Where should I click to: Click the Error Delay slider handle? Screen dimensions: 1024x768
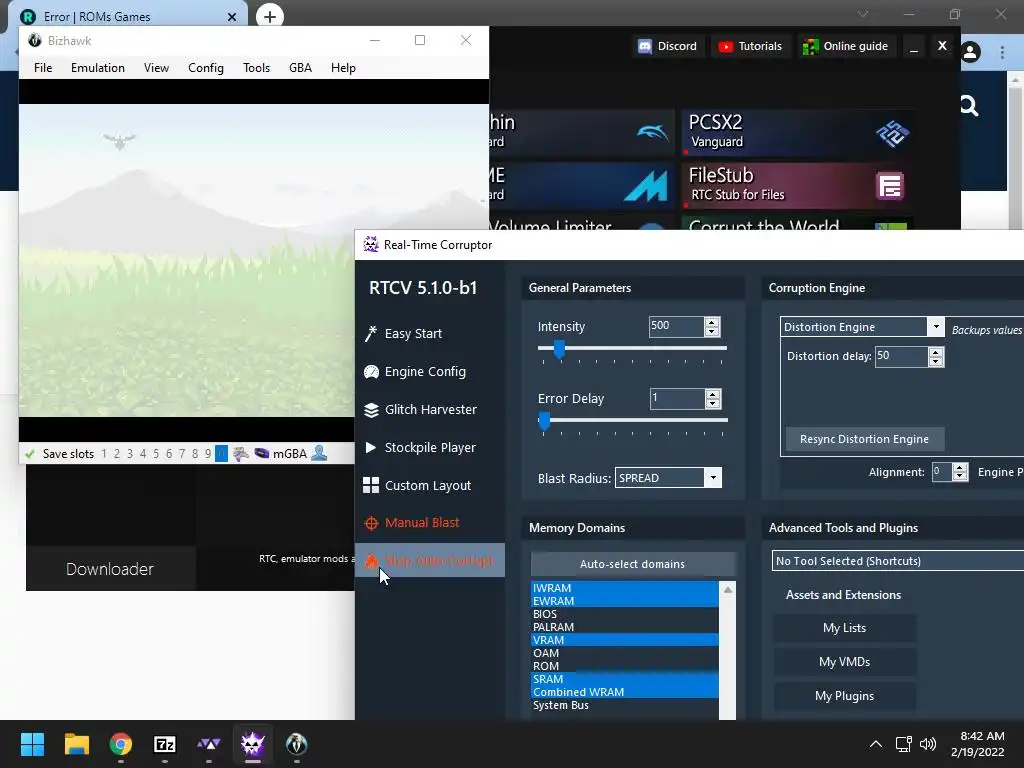point(544,421)
